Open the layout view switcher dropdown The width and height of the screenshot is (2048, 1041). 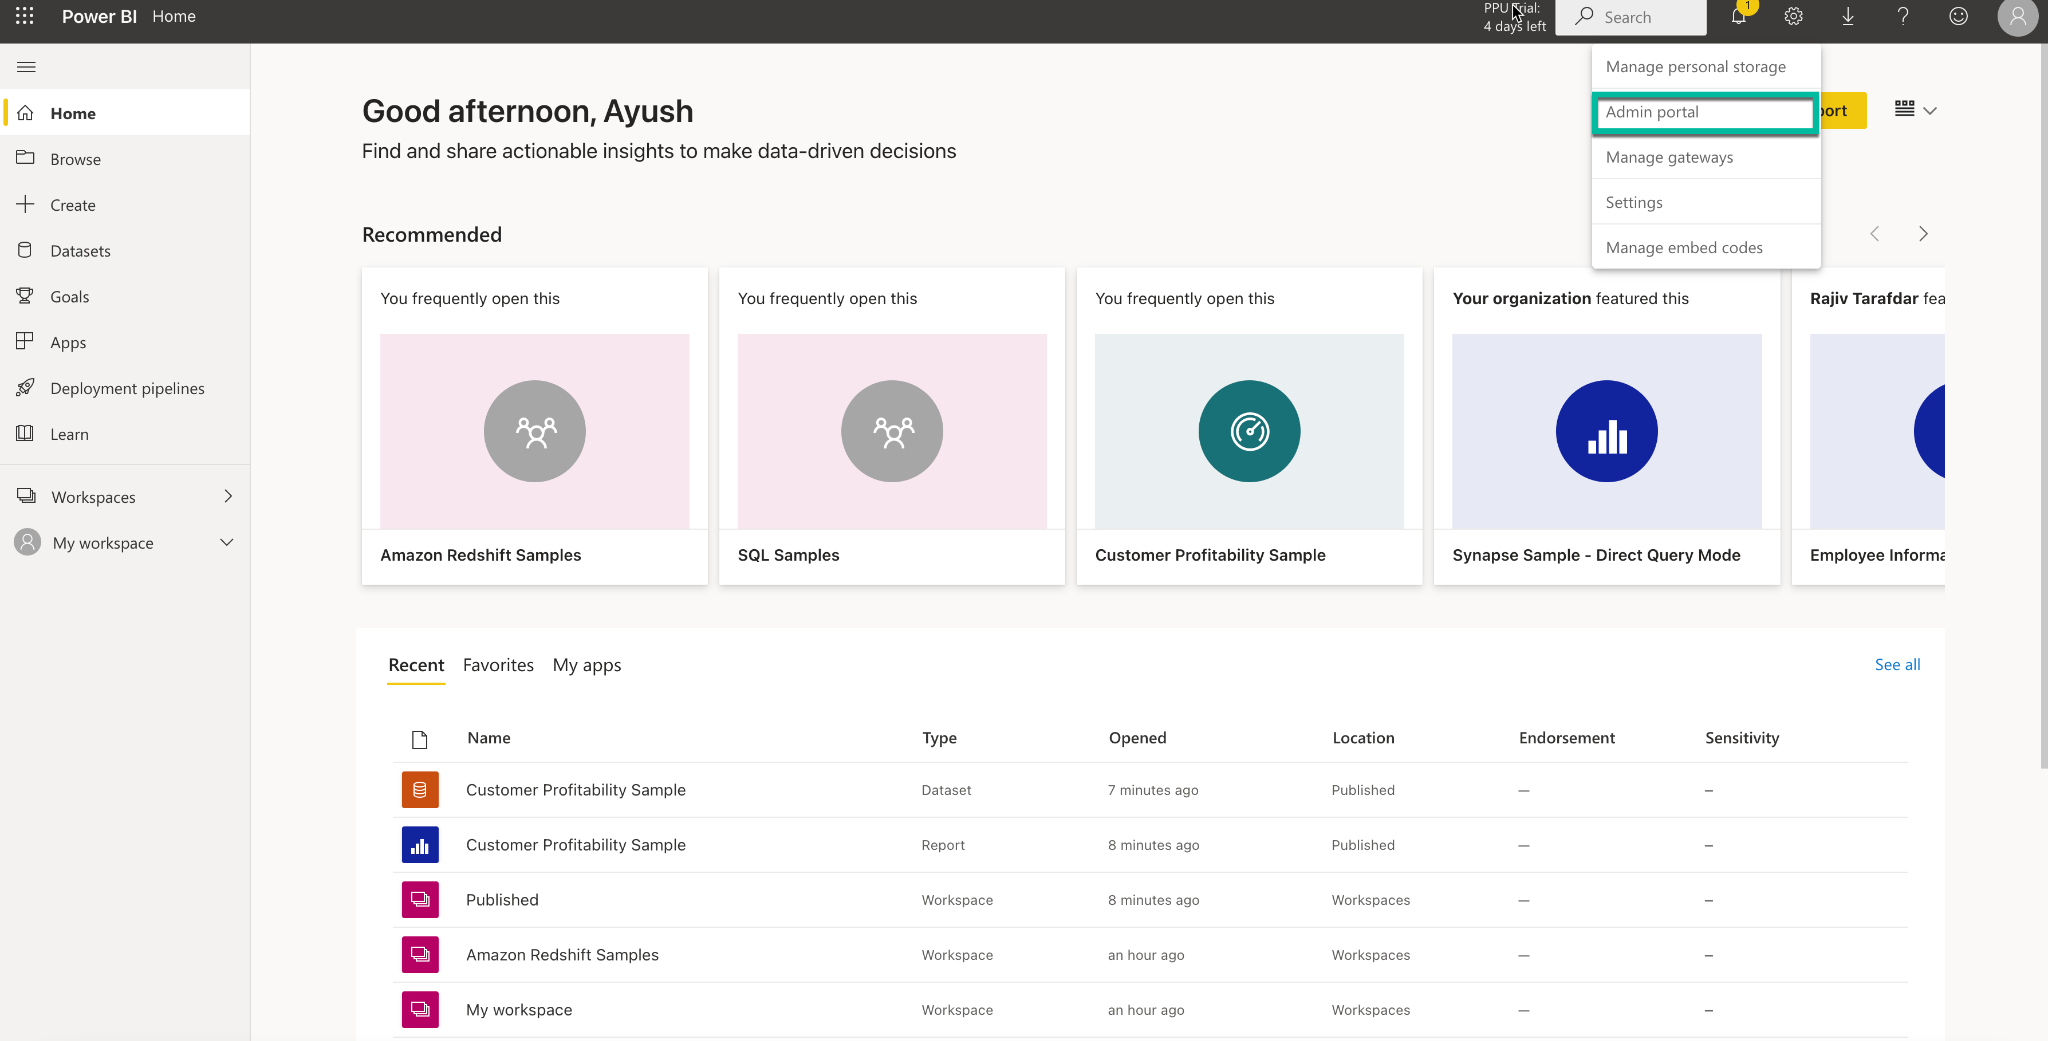point(1916,110)
